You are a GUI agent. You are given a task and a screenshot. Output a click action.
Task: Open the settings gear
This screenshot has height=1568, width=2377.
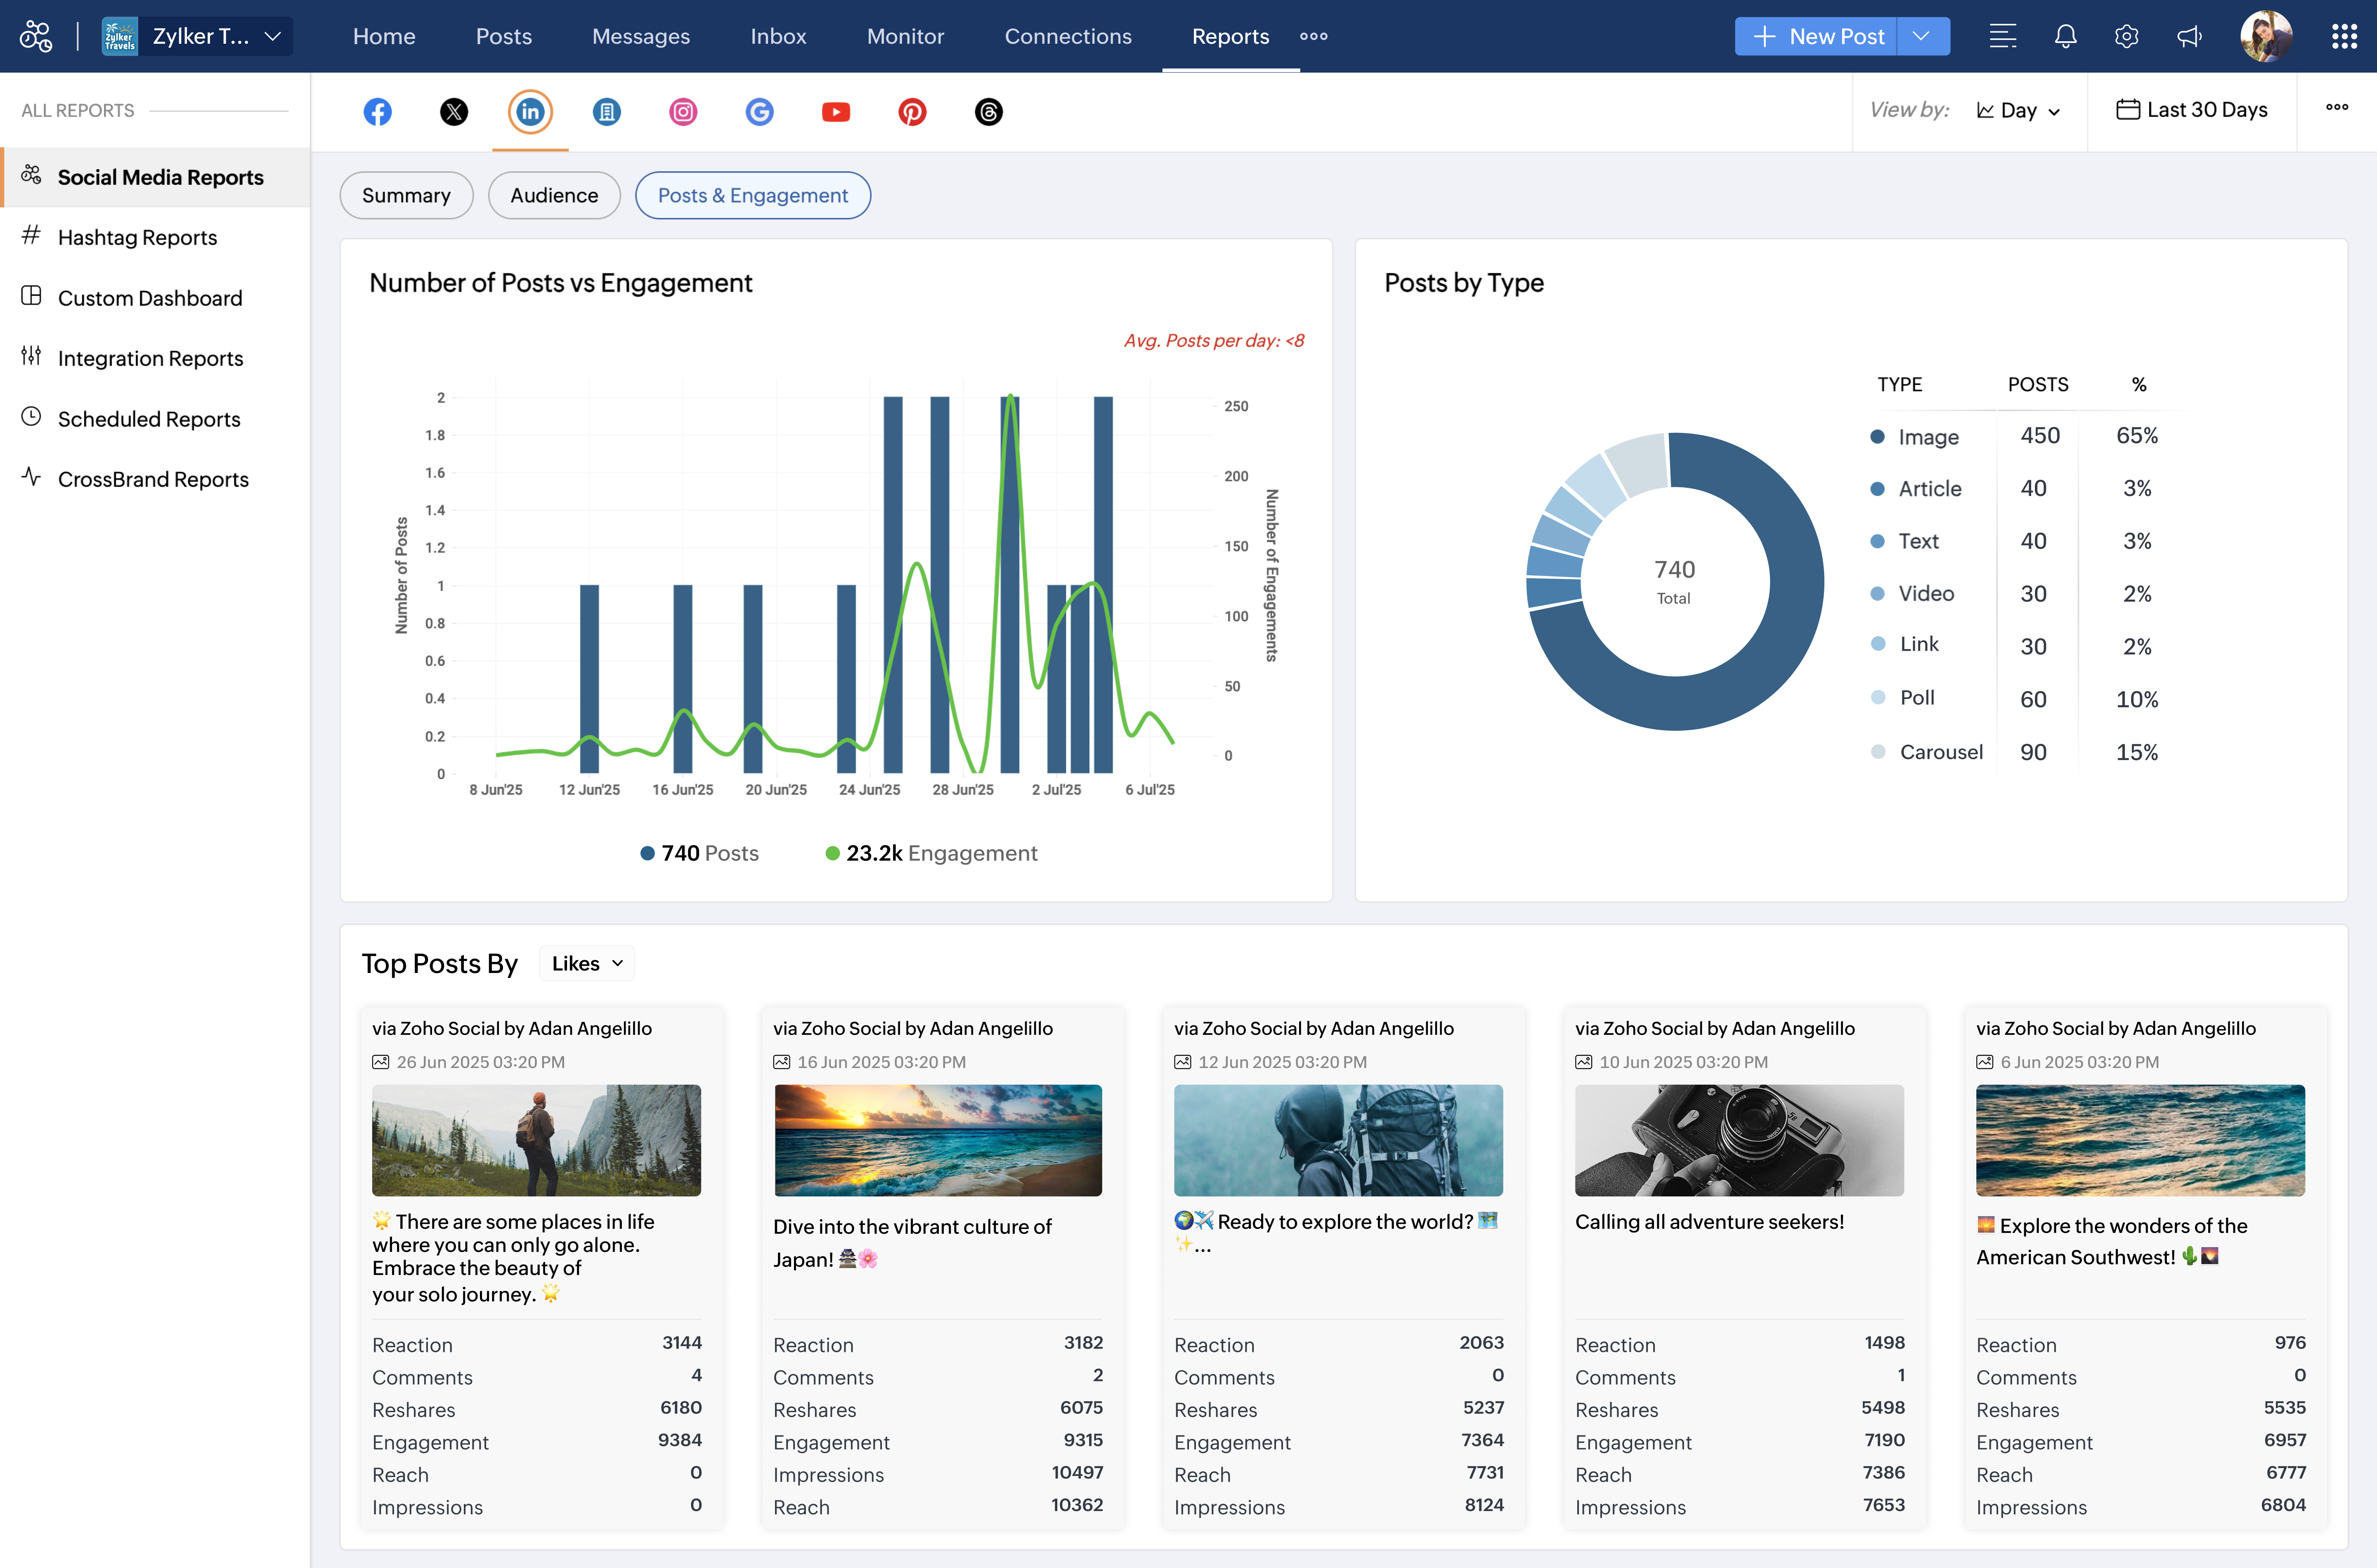[x=2127, y=37]
